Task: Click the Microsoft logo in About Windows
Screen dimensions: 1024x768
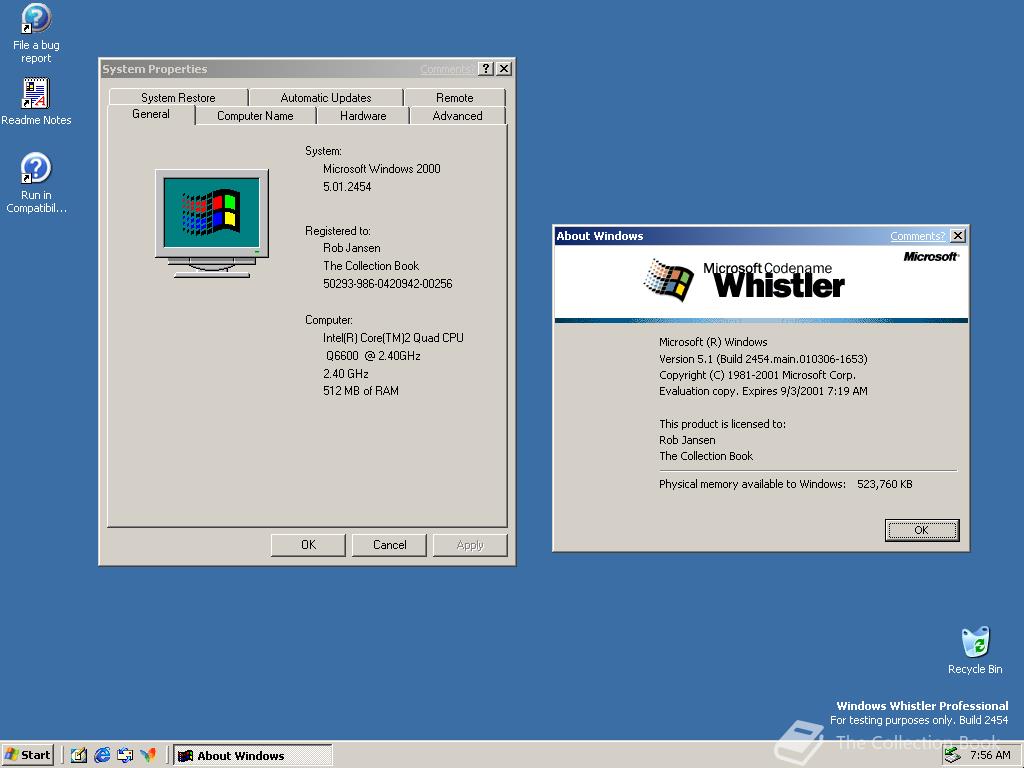Action: [x=931, y=257]
